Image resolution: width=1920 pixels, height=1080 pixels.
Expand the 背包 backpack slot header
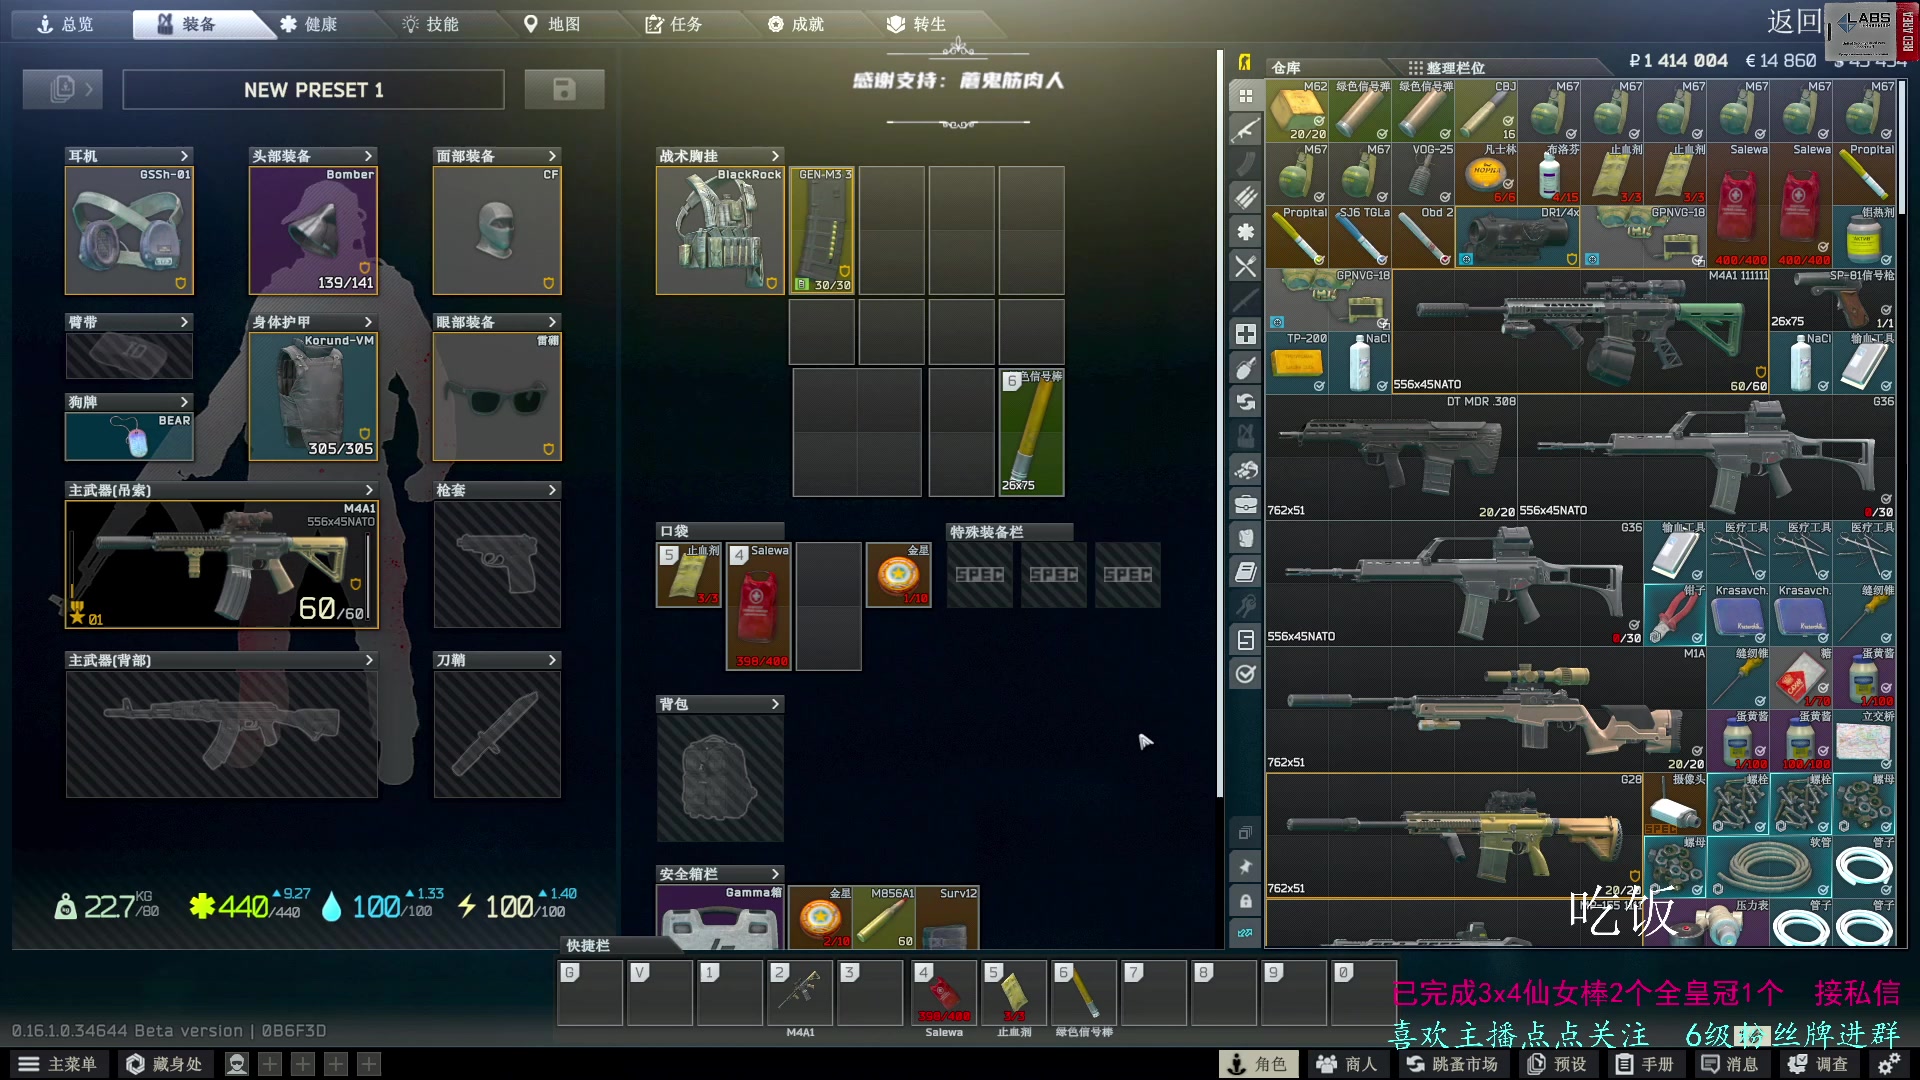[x=720, y=704]
